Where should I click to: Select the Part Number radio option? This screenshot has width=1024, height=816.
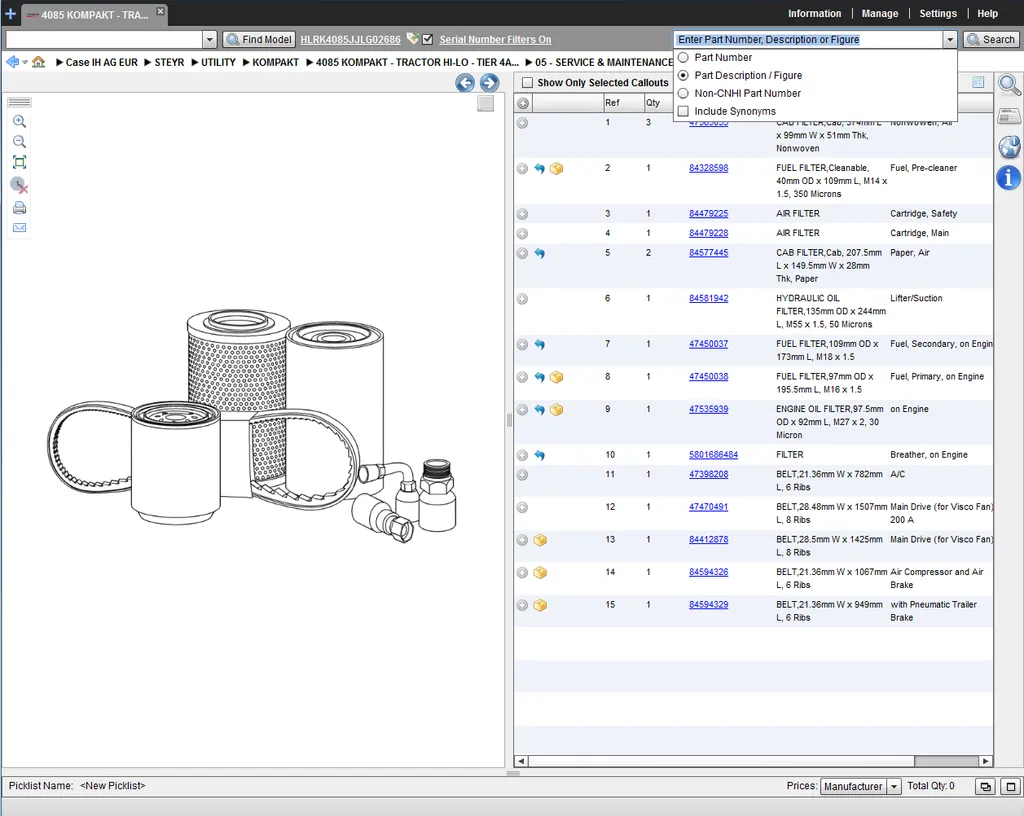click(683, 57)
